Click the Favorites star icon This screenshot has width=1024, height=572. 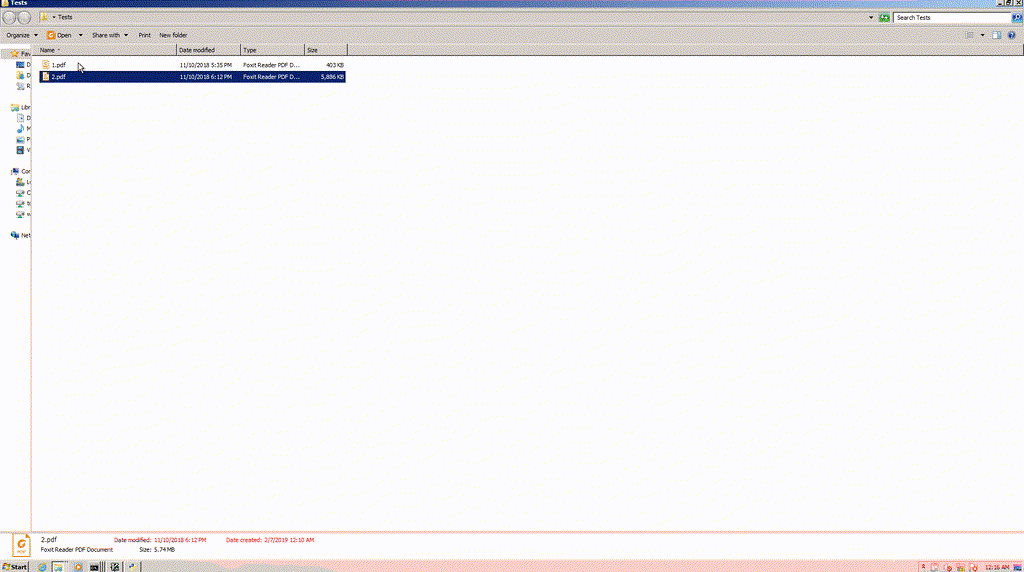click(x=14, y=54)
